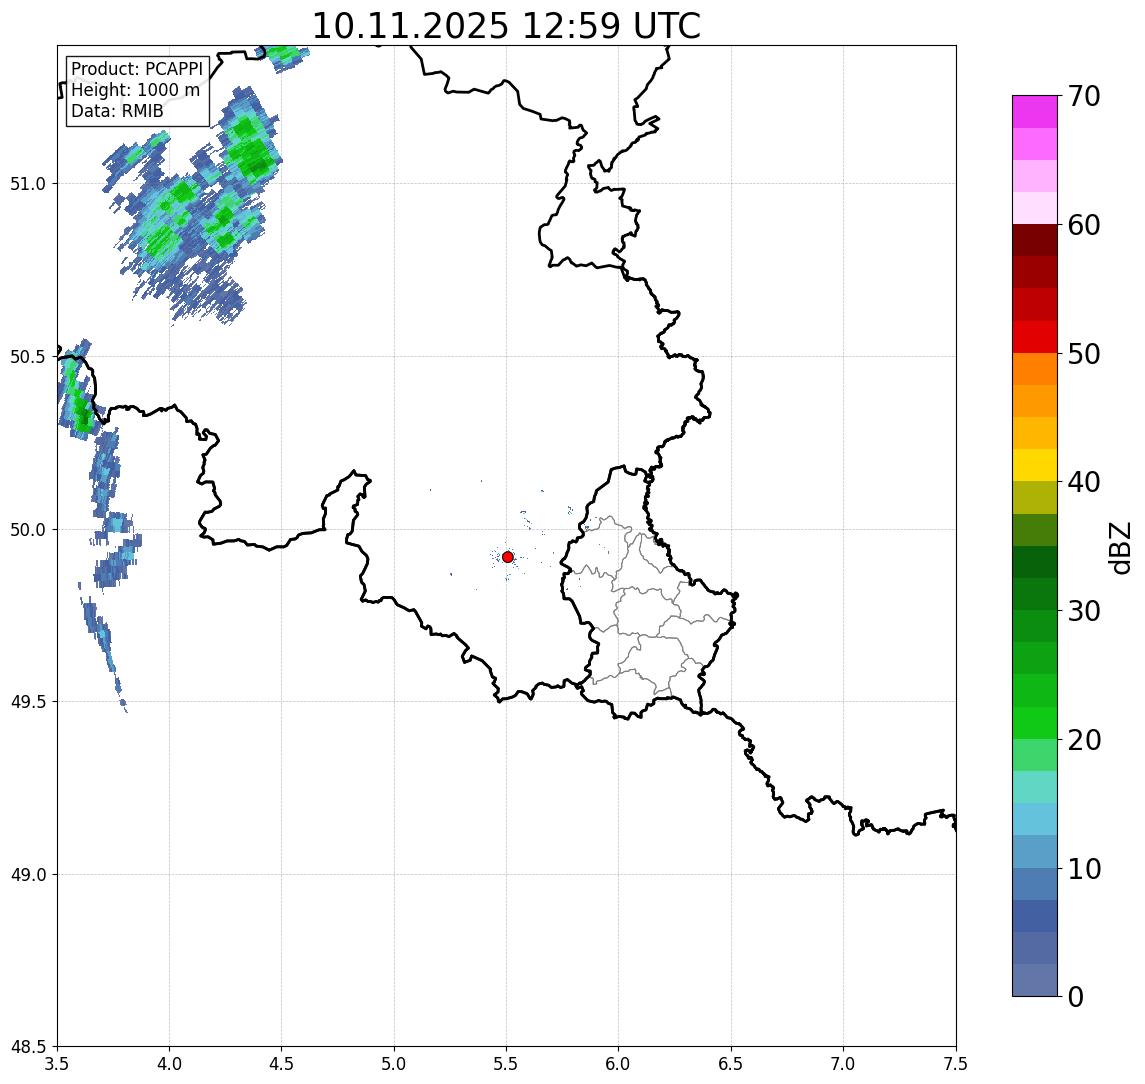
Task: Click the latitude axis label 48.5
Action: tap(28, 1047)
